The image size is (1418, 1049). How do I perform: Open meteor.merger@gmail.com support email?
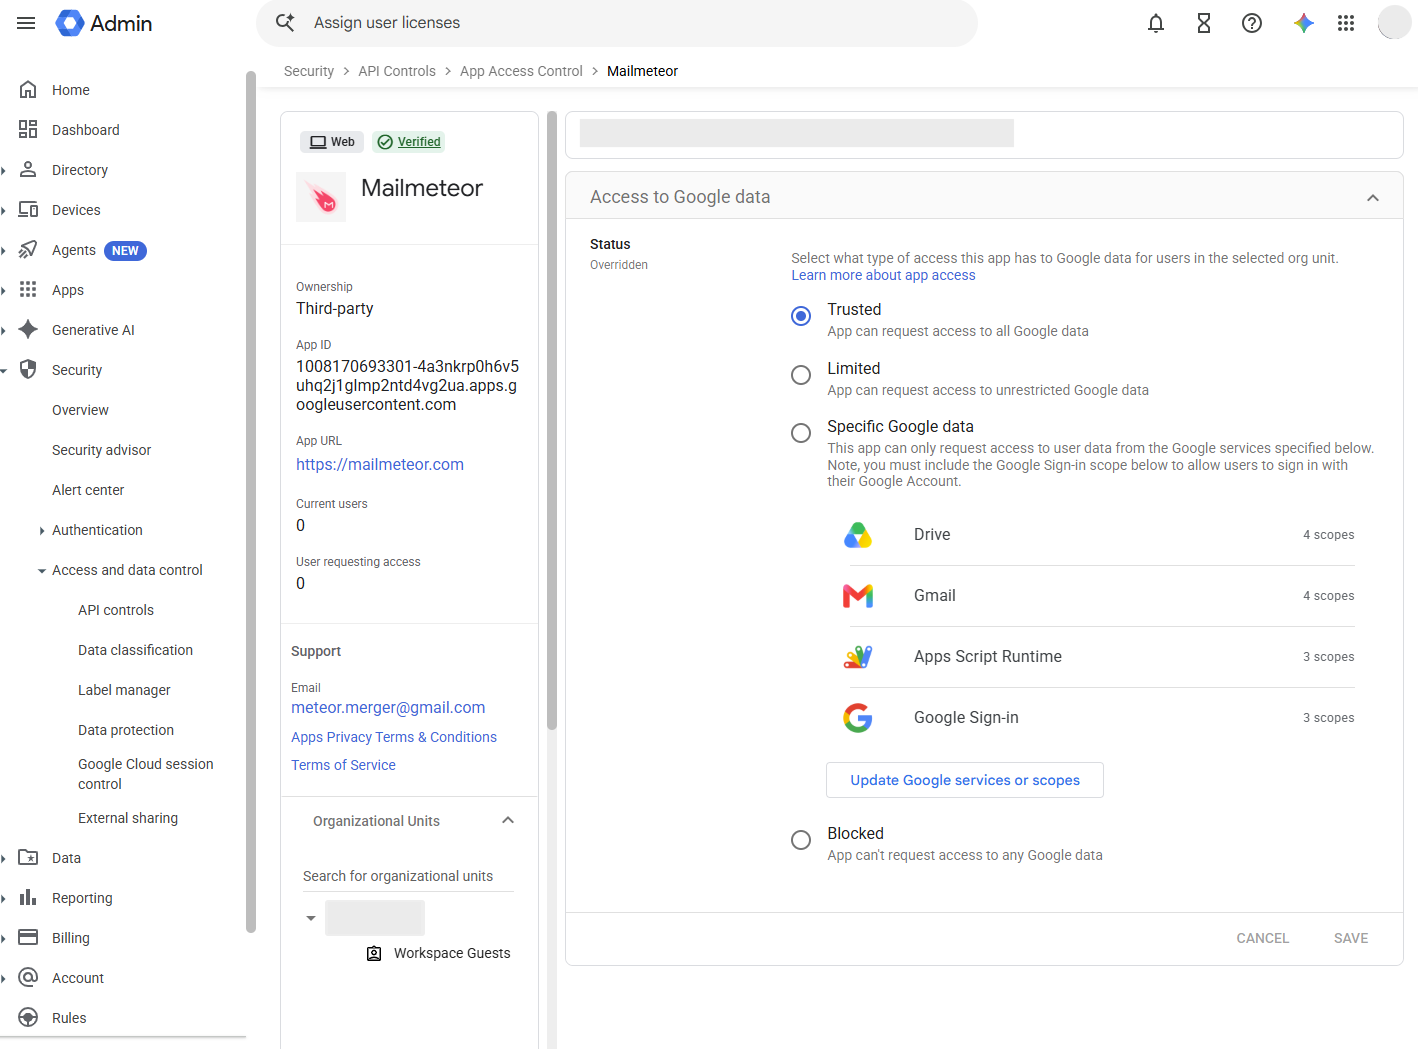388,707
